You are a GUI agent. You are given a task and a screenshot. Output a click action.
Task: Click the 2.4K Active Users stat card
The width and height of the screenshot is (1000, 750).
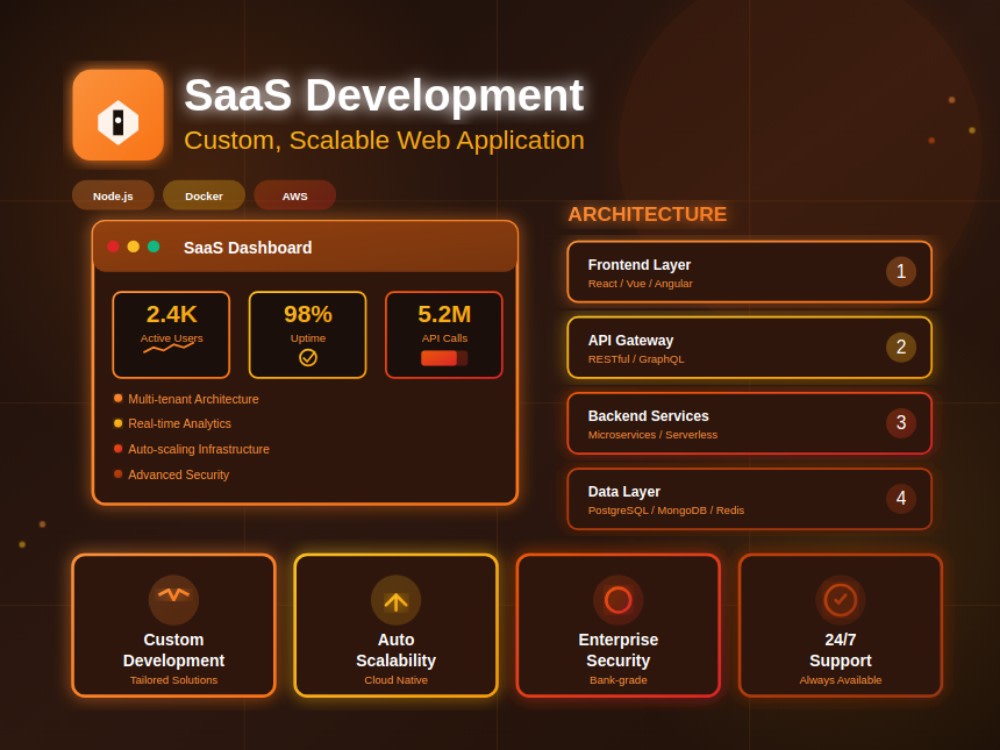(x=171, y=335)
